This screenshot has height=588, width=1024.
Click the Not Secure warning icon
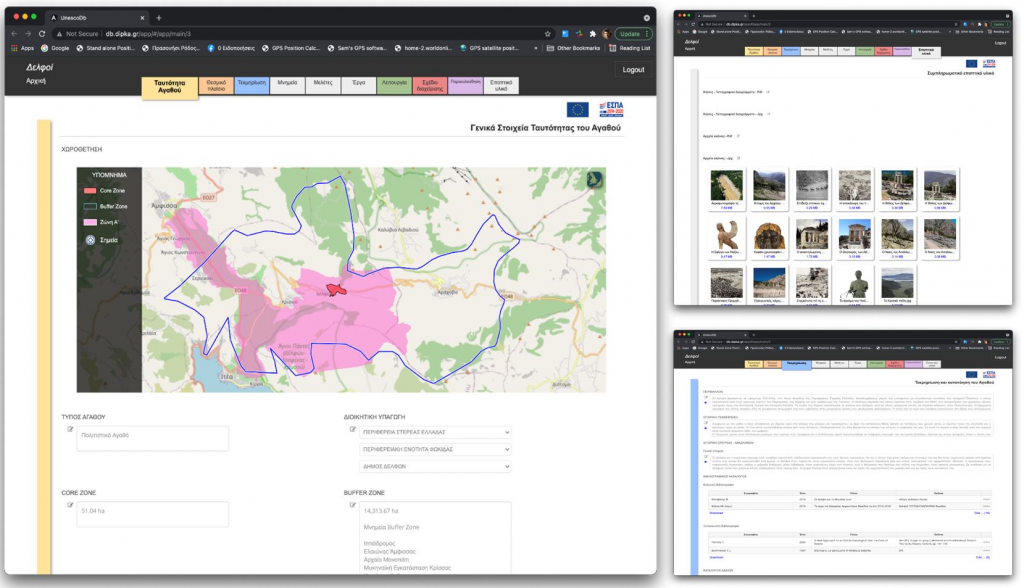point(59,34)
